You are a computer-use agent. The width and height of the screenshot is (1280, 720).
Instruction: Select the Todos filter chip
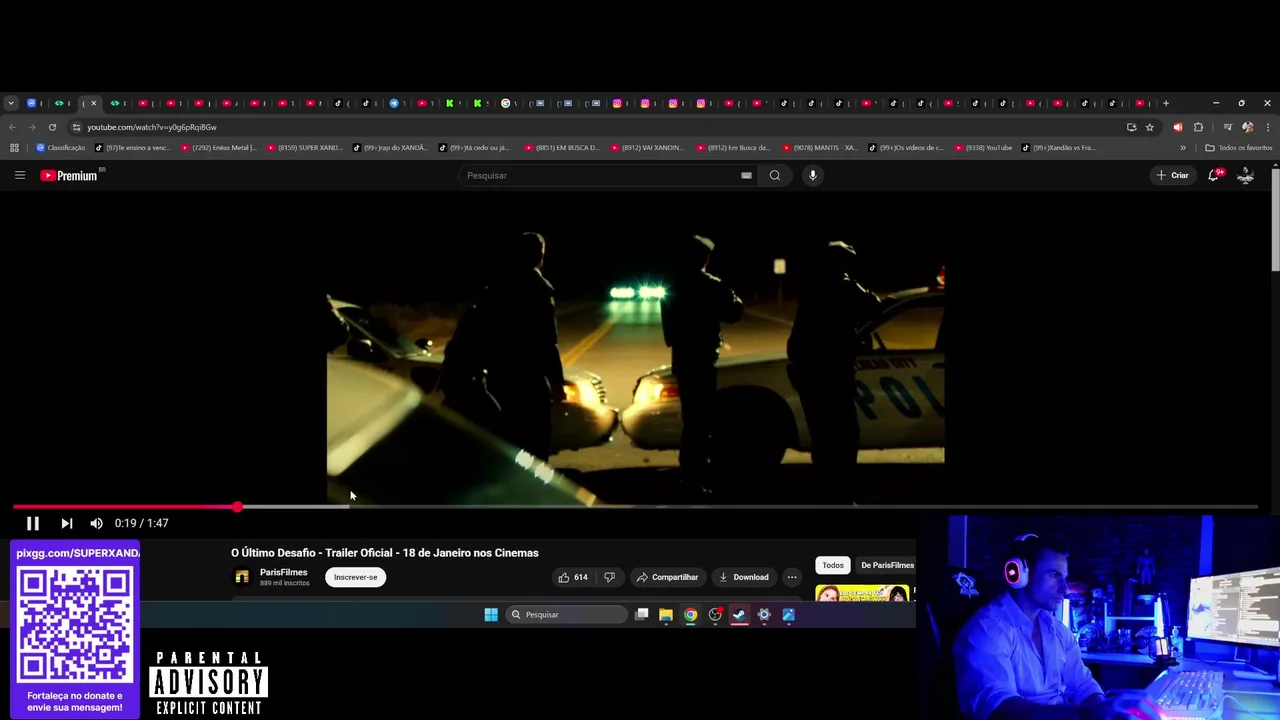[x=833, y=565]
